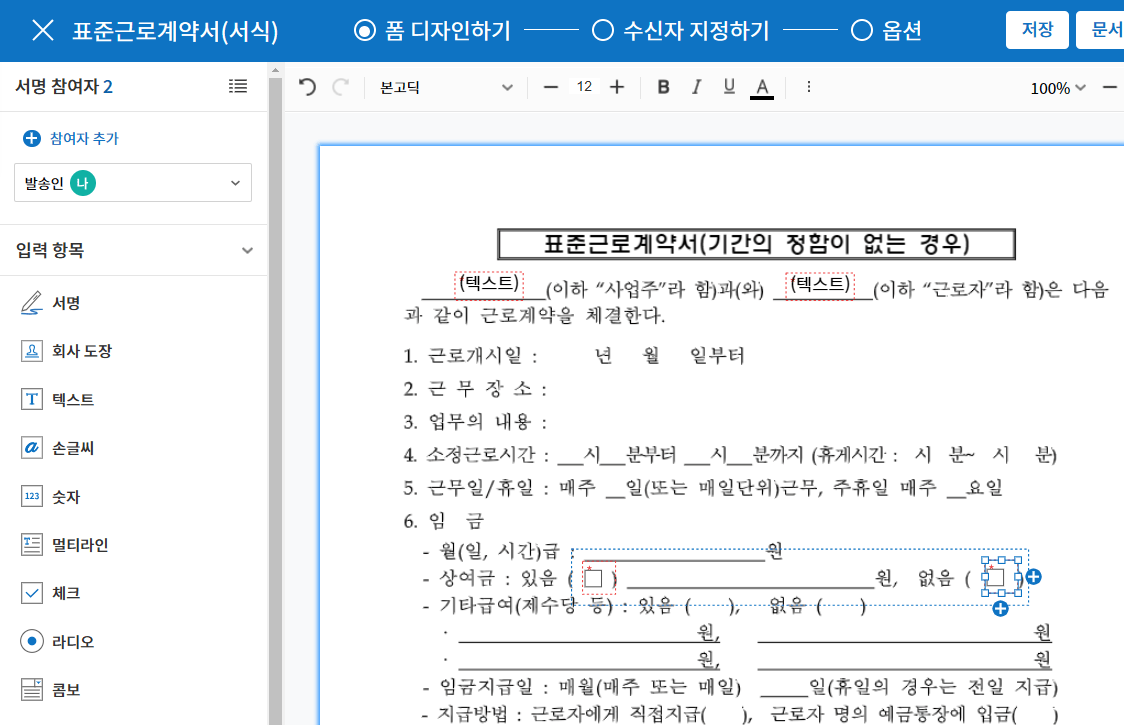Open the 100% zoom level dropdown
The width and height of the screenshot is (1124, 725).
click(1058, 88)
